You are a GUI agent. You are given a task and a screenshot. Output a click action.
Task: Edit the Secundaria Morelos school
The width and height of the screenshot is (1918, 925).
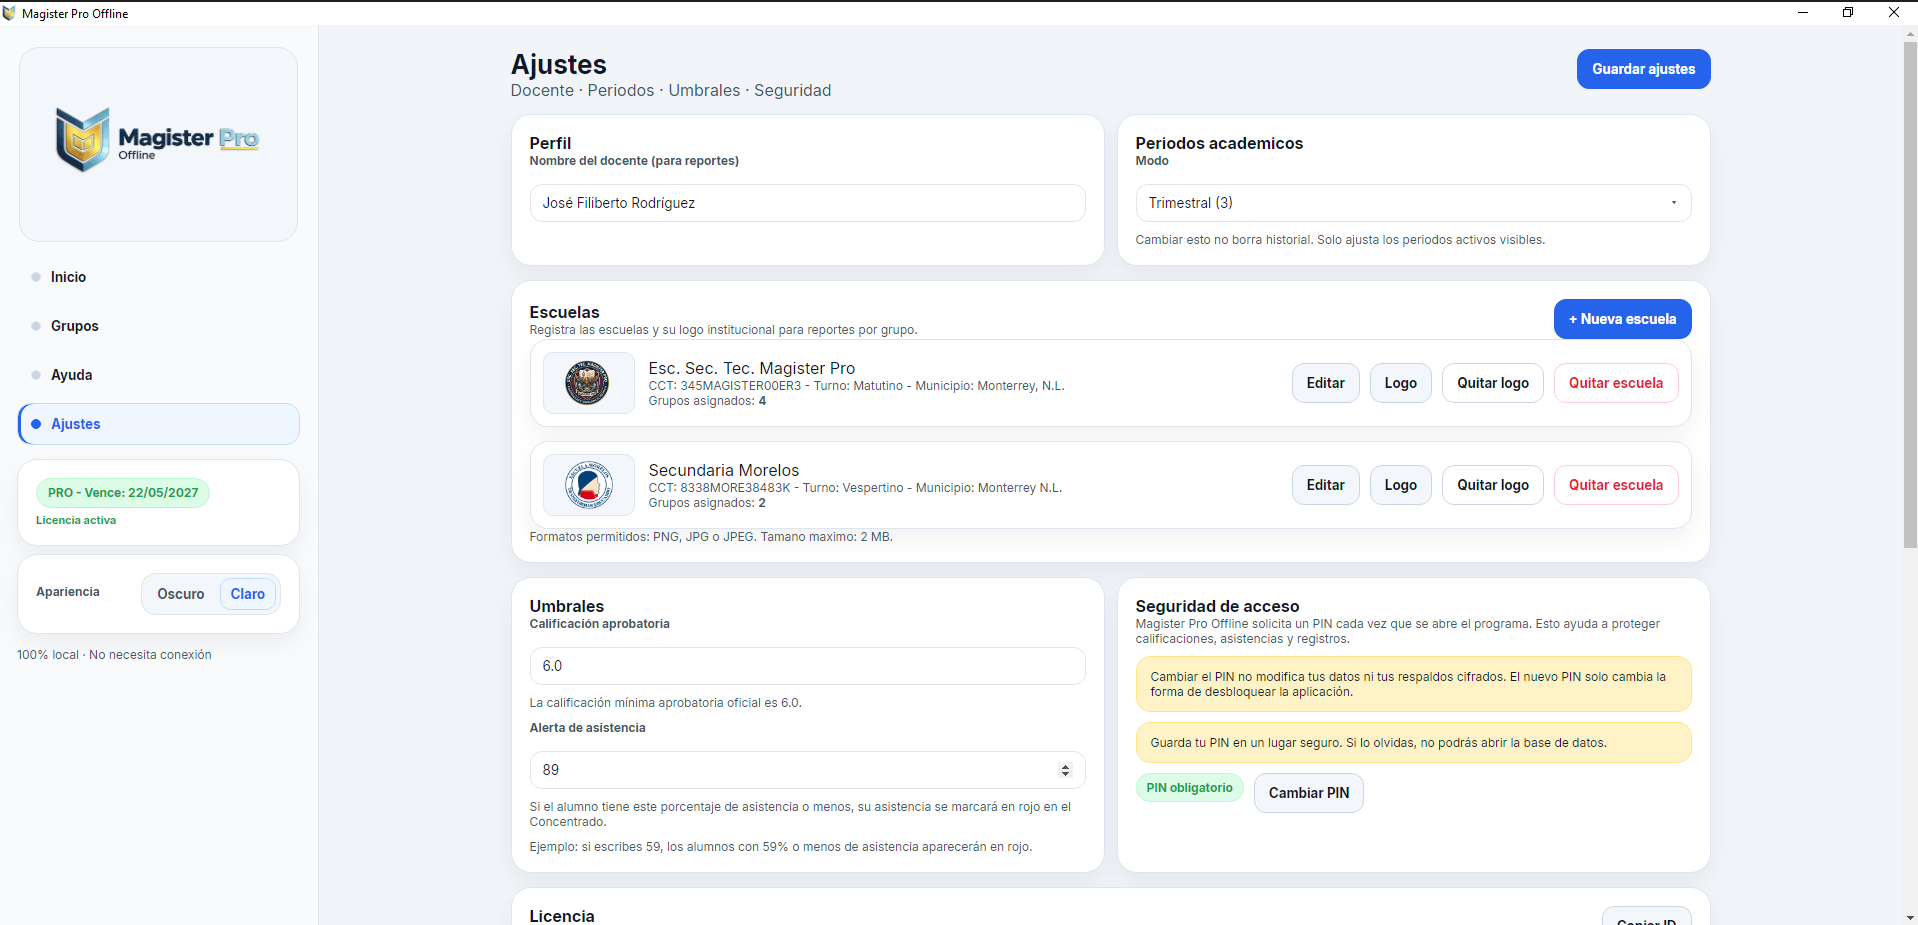(1325, 485)
